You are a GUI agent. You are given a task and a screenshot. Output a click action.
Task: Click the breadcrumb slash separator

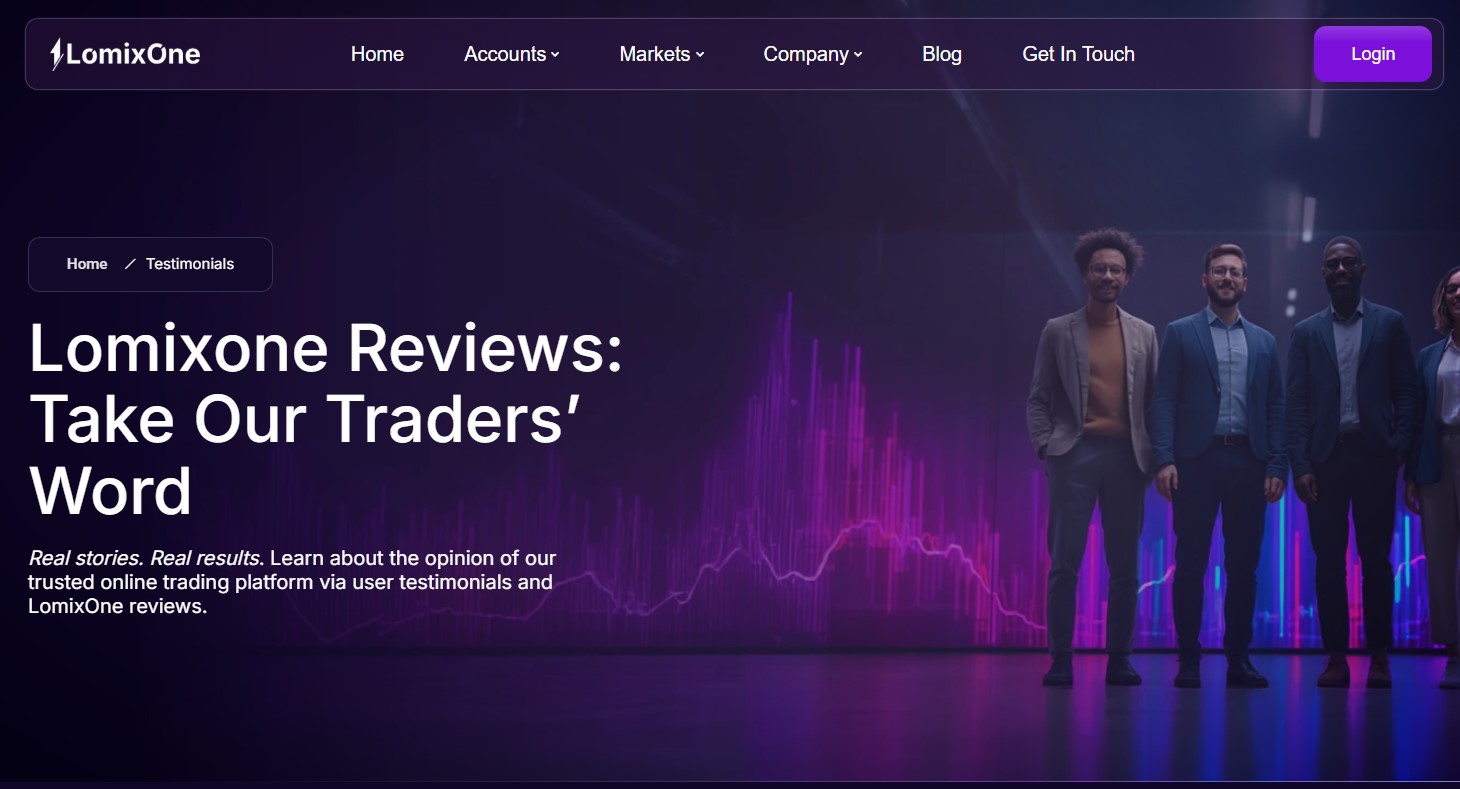tap(129, 264)
